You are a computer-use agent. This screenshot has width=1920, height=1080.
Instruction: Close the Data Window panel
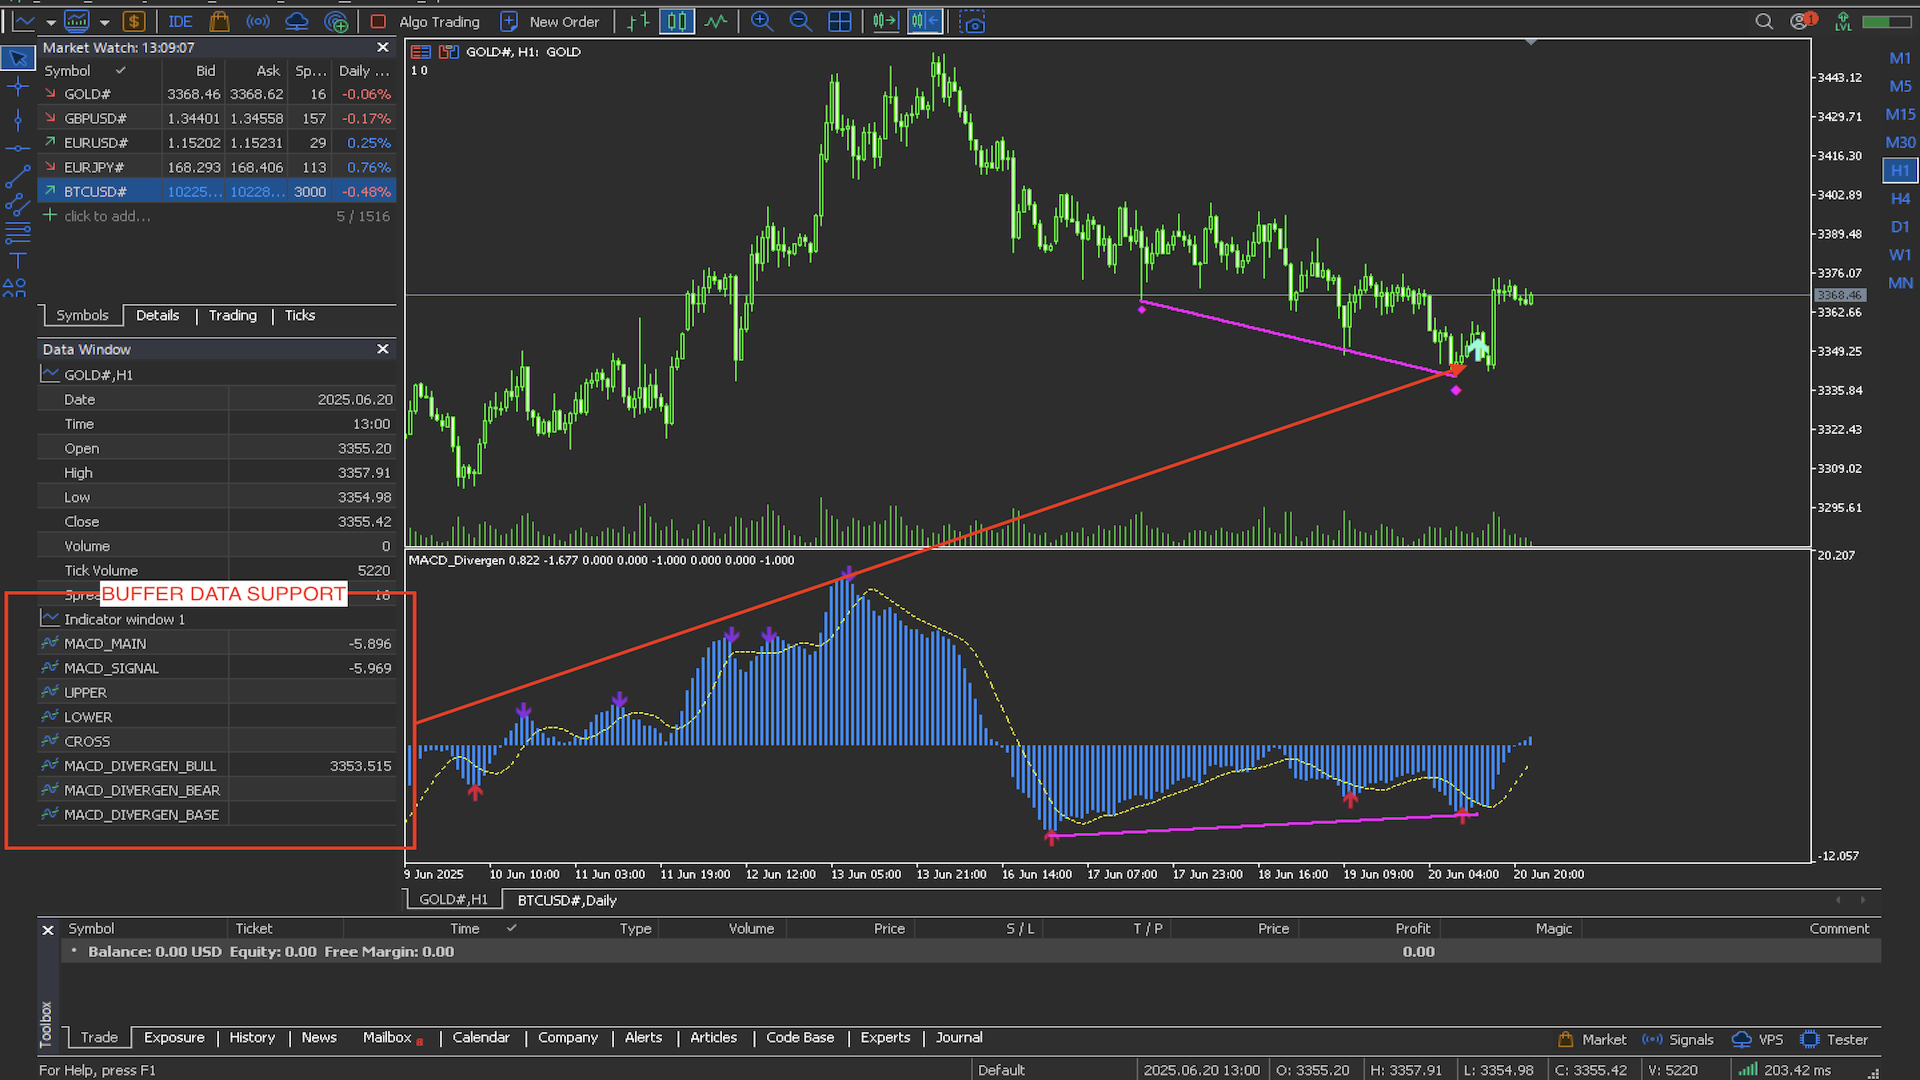[382, 349]
